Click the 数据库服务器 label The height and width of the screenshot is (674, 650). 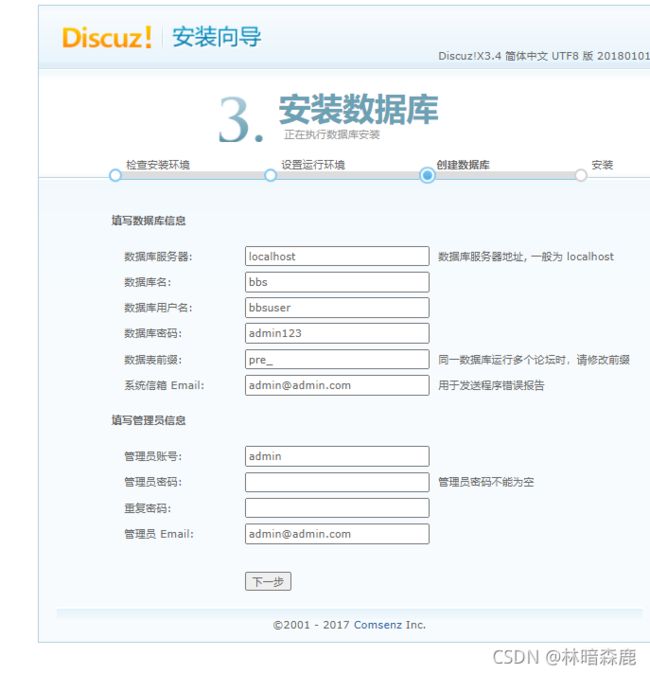tap(158, 257)
